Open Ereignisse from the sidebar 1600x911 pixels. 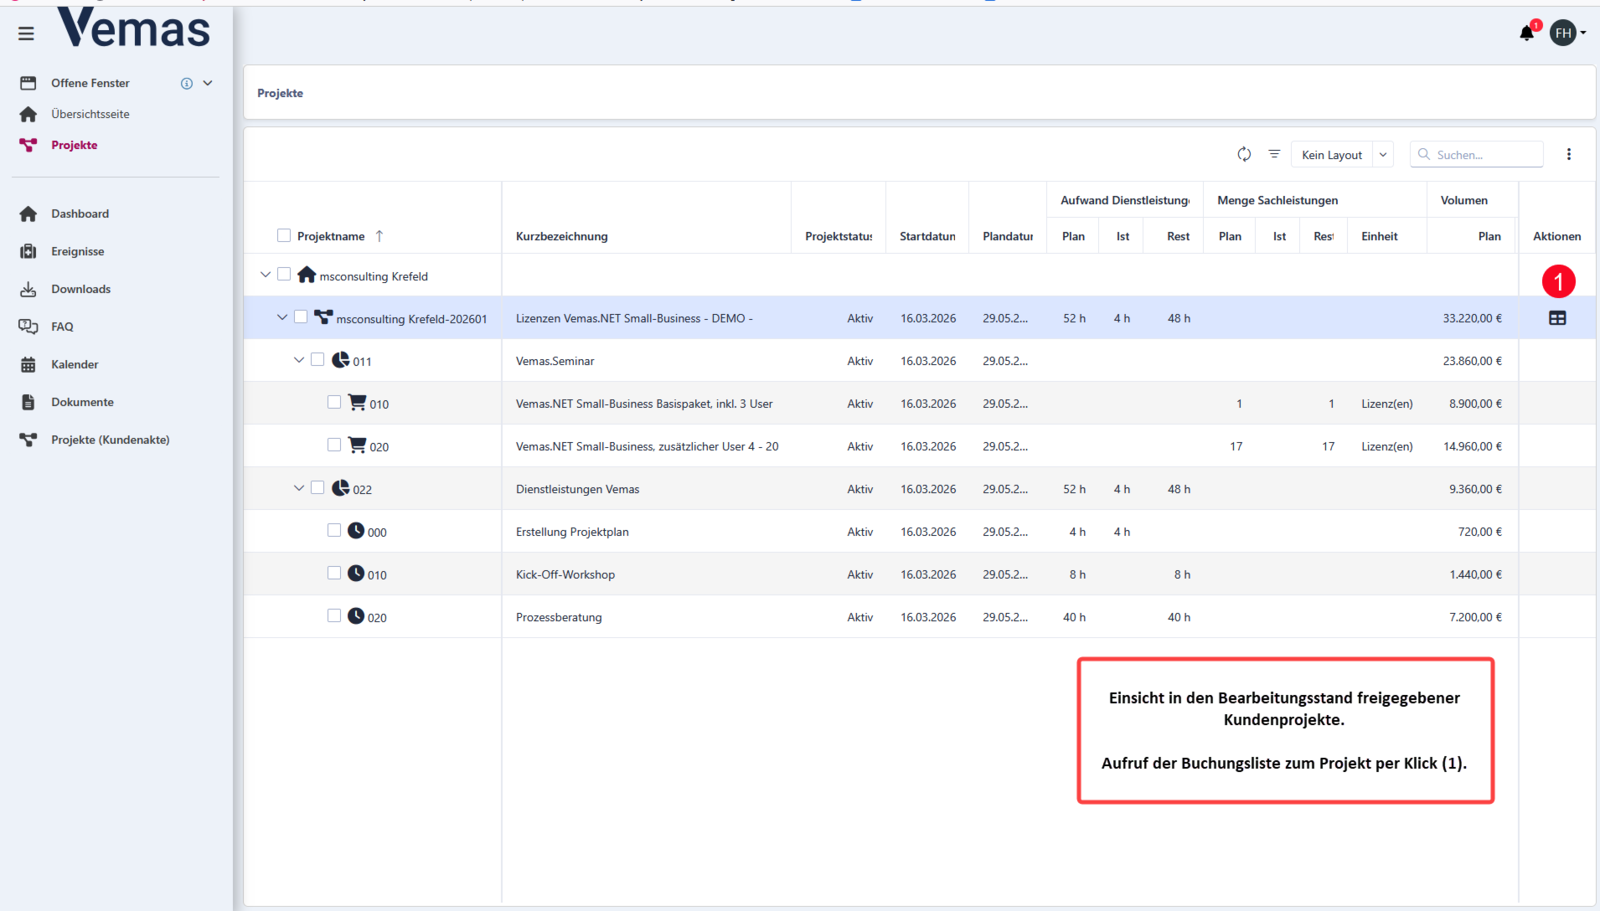click(x=77, y=252)
